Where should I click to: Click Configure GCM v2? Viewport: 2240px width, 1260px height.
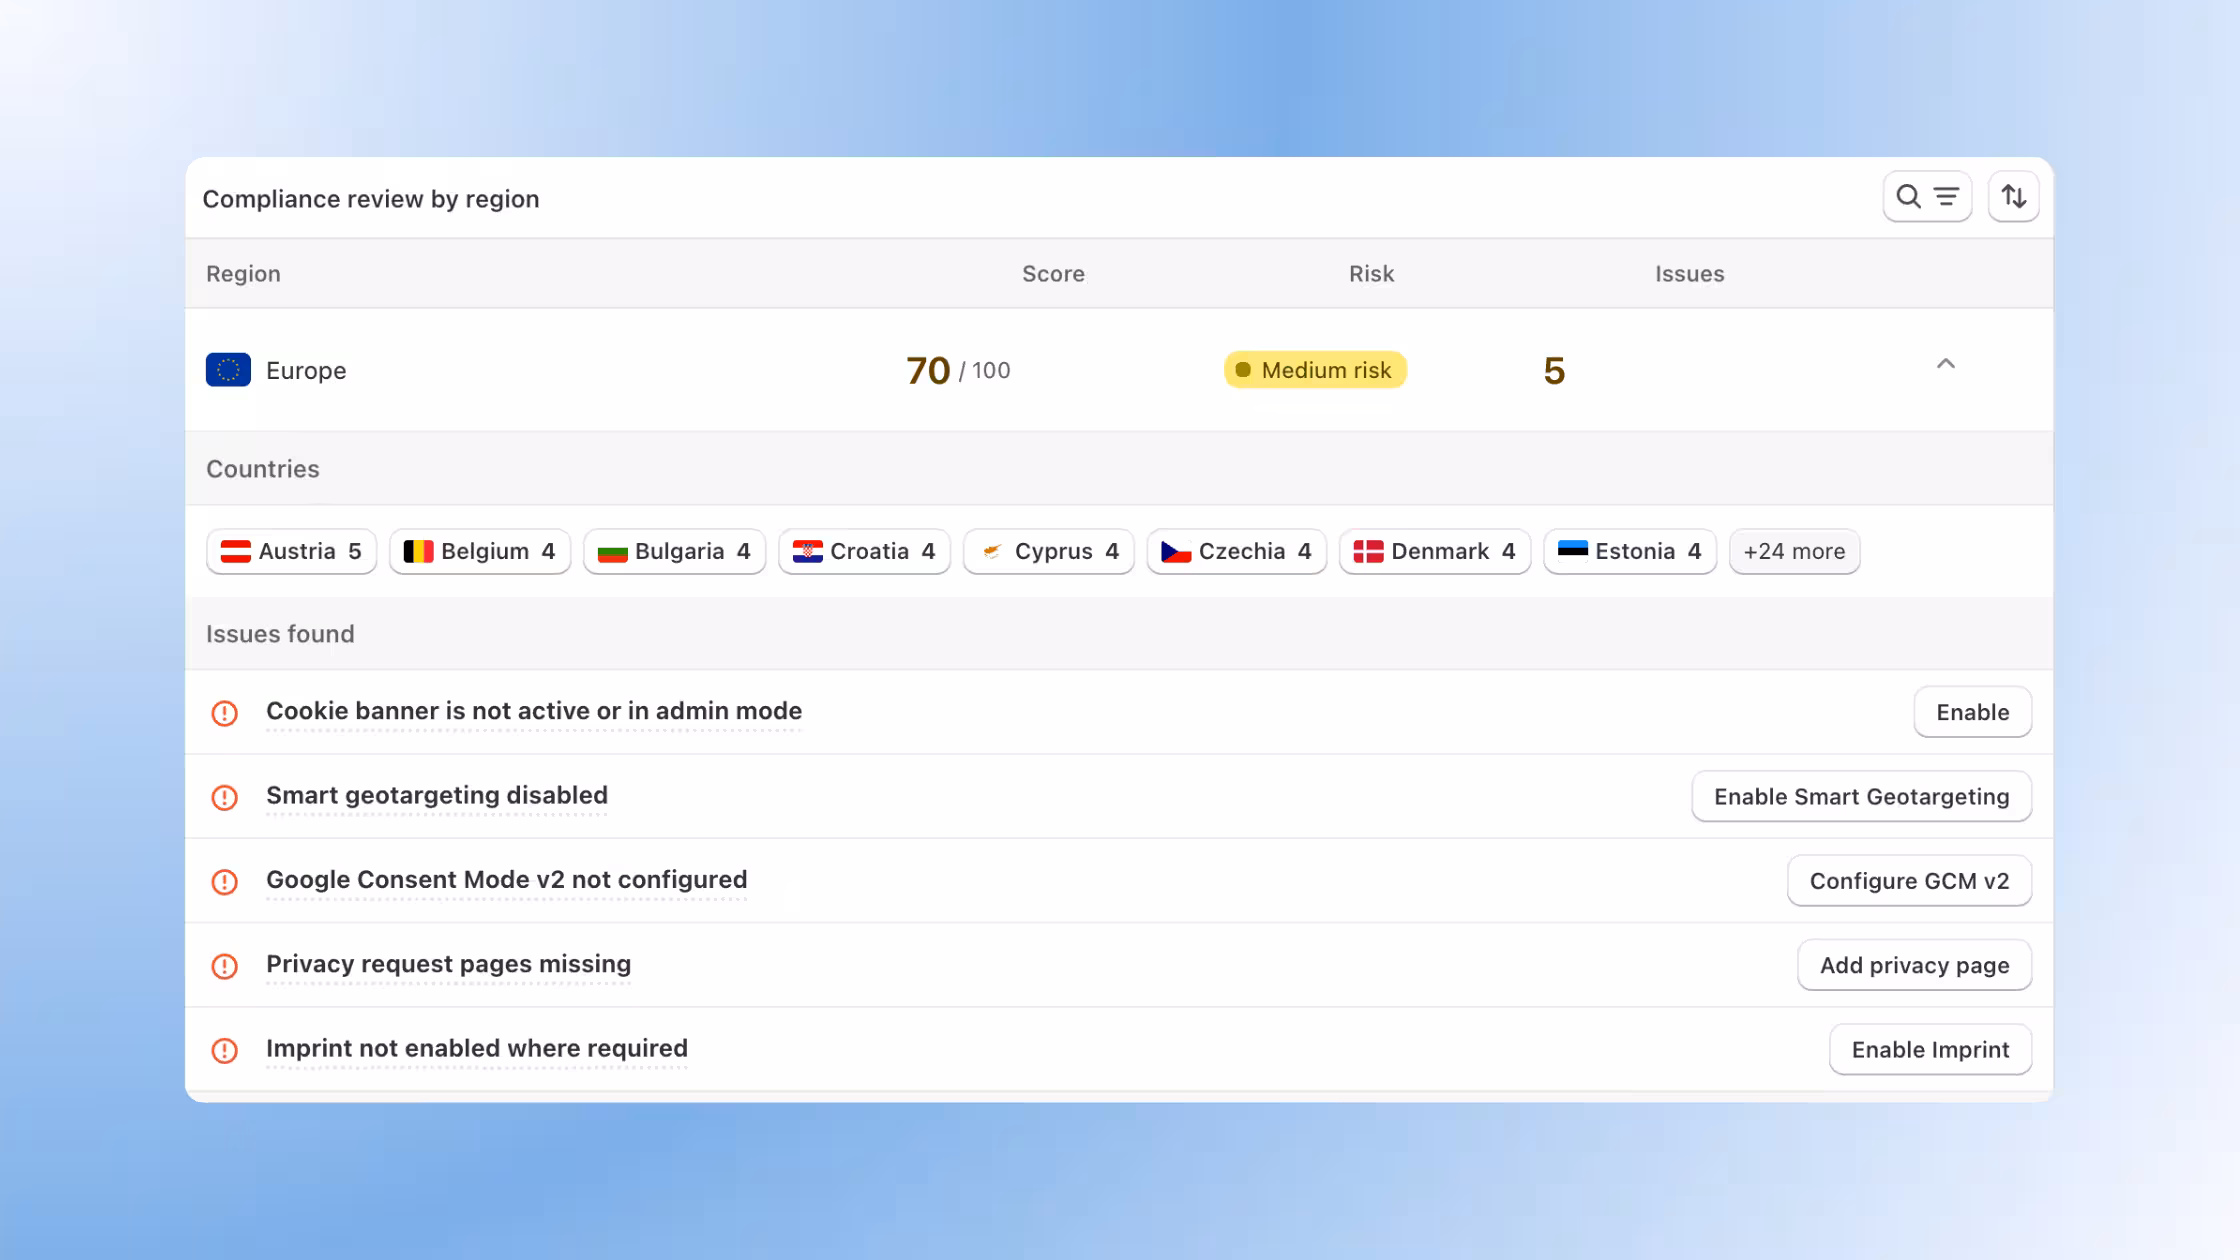1909,881
